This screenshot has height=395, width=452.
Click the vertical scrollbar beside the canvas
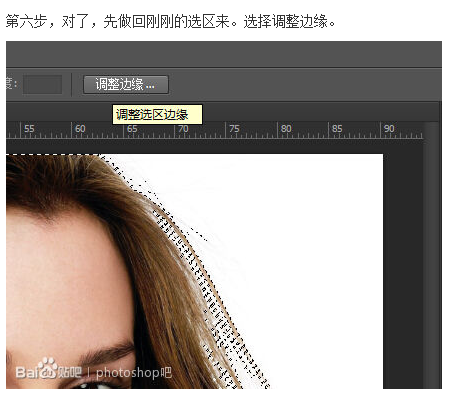(432, 255)
